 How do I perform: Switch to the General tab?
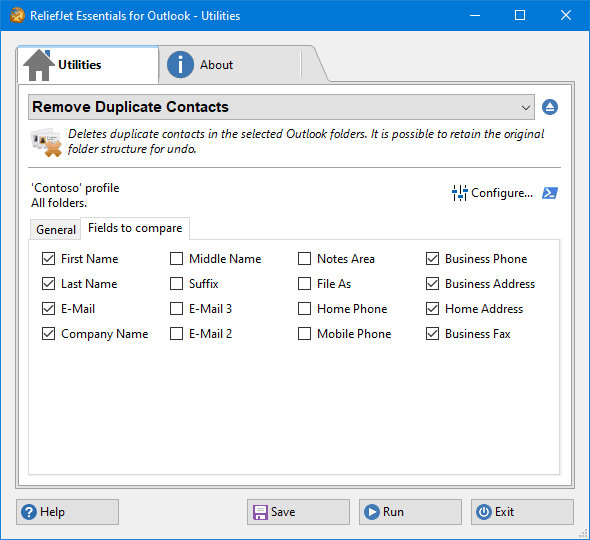point(56,230)
